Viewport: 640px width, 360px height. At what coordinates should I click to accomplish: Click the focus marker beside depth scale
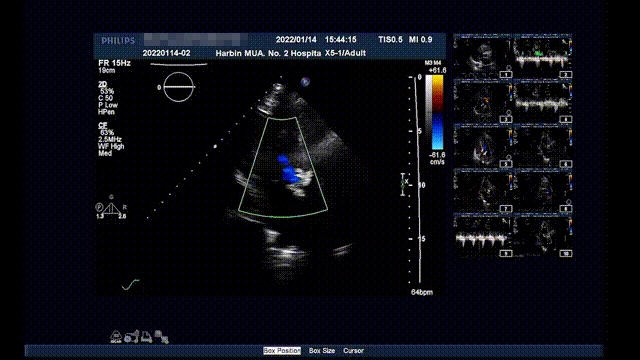(404, 184)
